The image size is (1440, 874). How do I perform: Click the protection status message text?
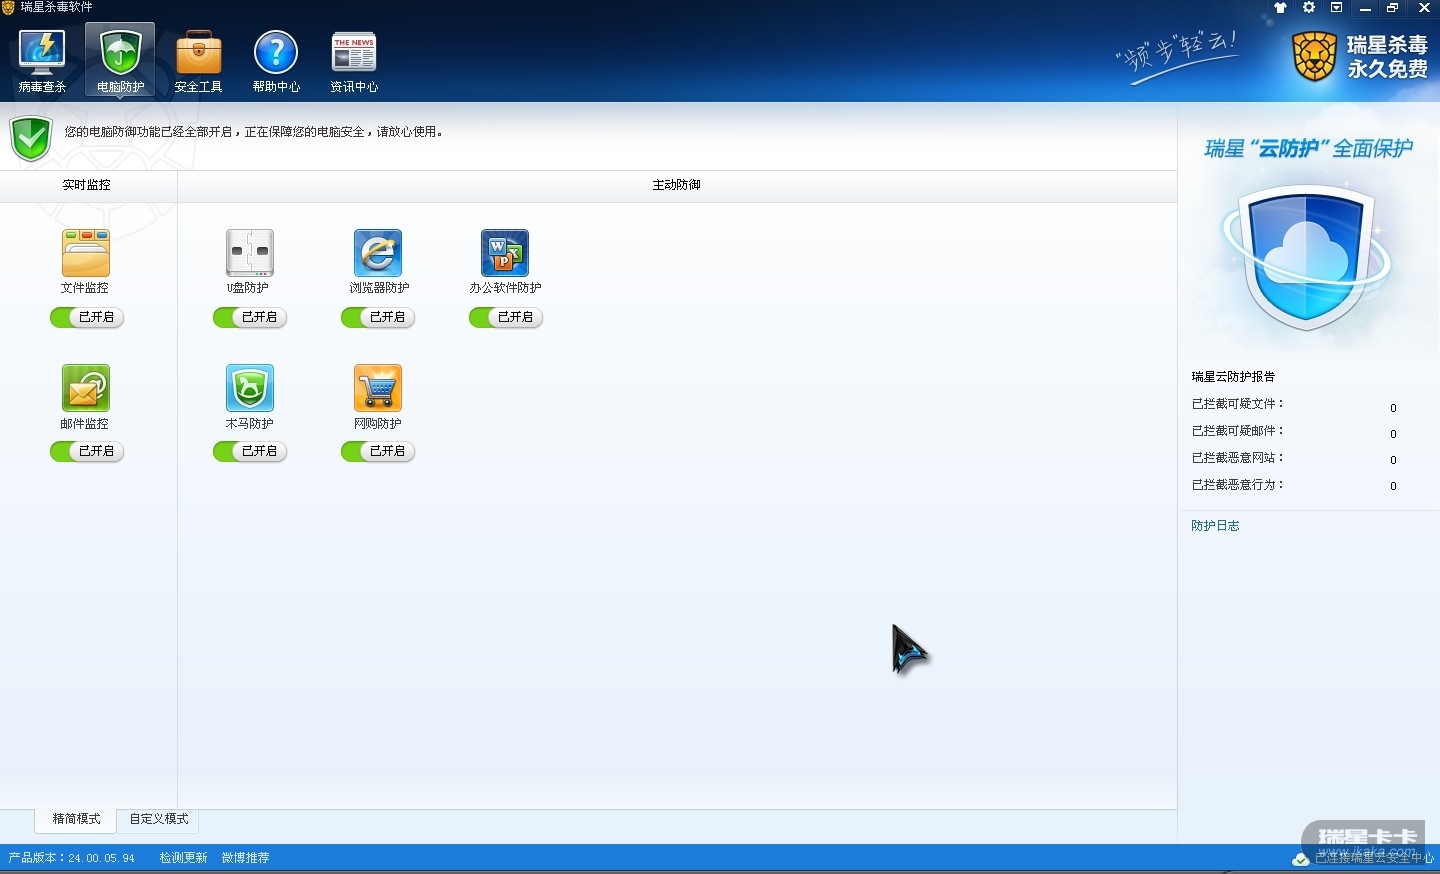pyautogui.click(x=254, y=132)
